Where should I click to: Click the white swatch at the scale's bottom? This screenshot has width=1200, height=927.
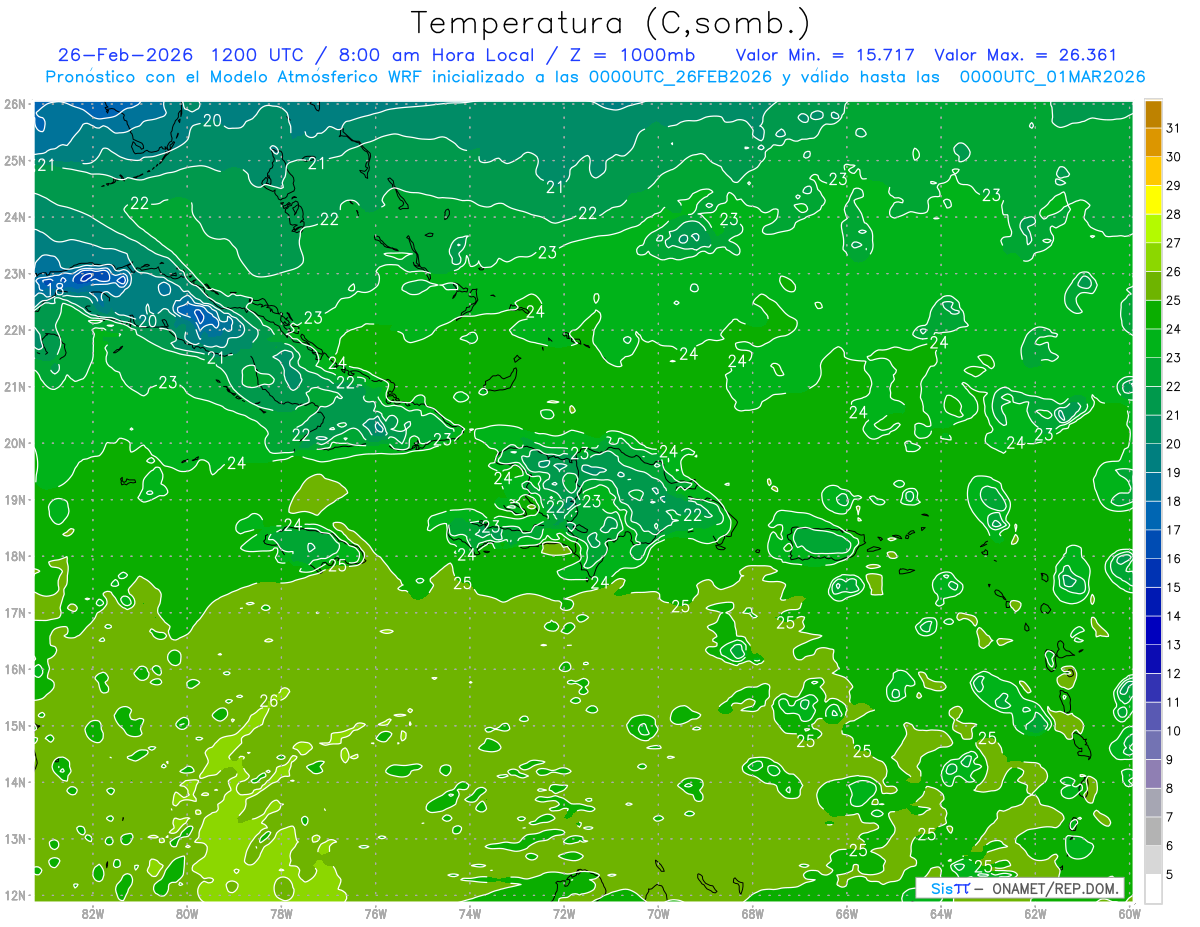pos(1153,888)
